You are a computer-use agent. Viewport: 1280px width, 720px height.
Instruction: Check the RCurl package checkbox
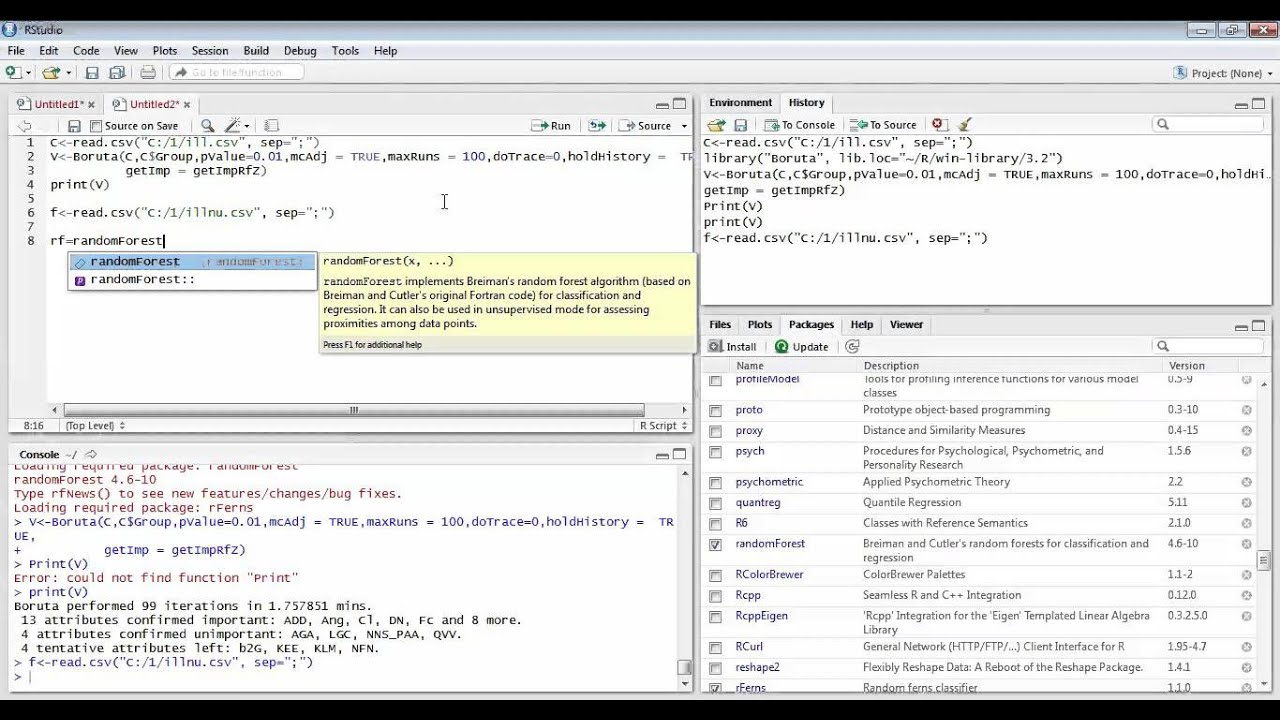click(715, 648)
